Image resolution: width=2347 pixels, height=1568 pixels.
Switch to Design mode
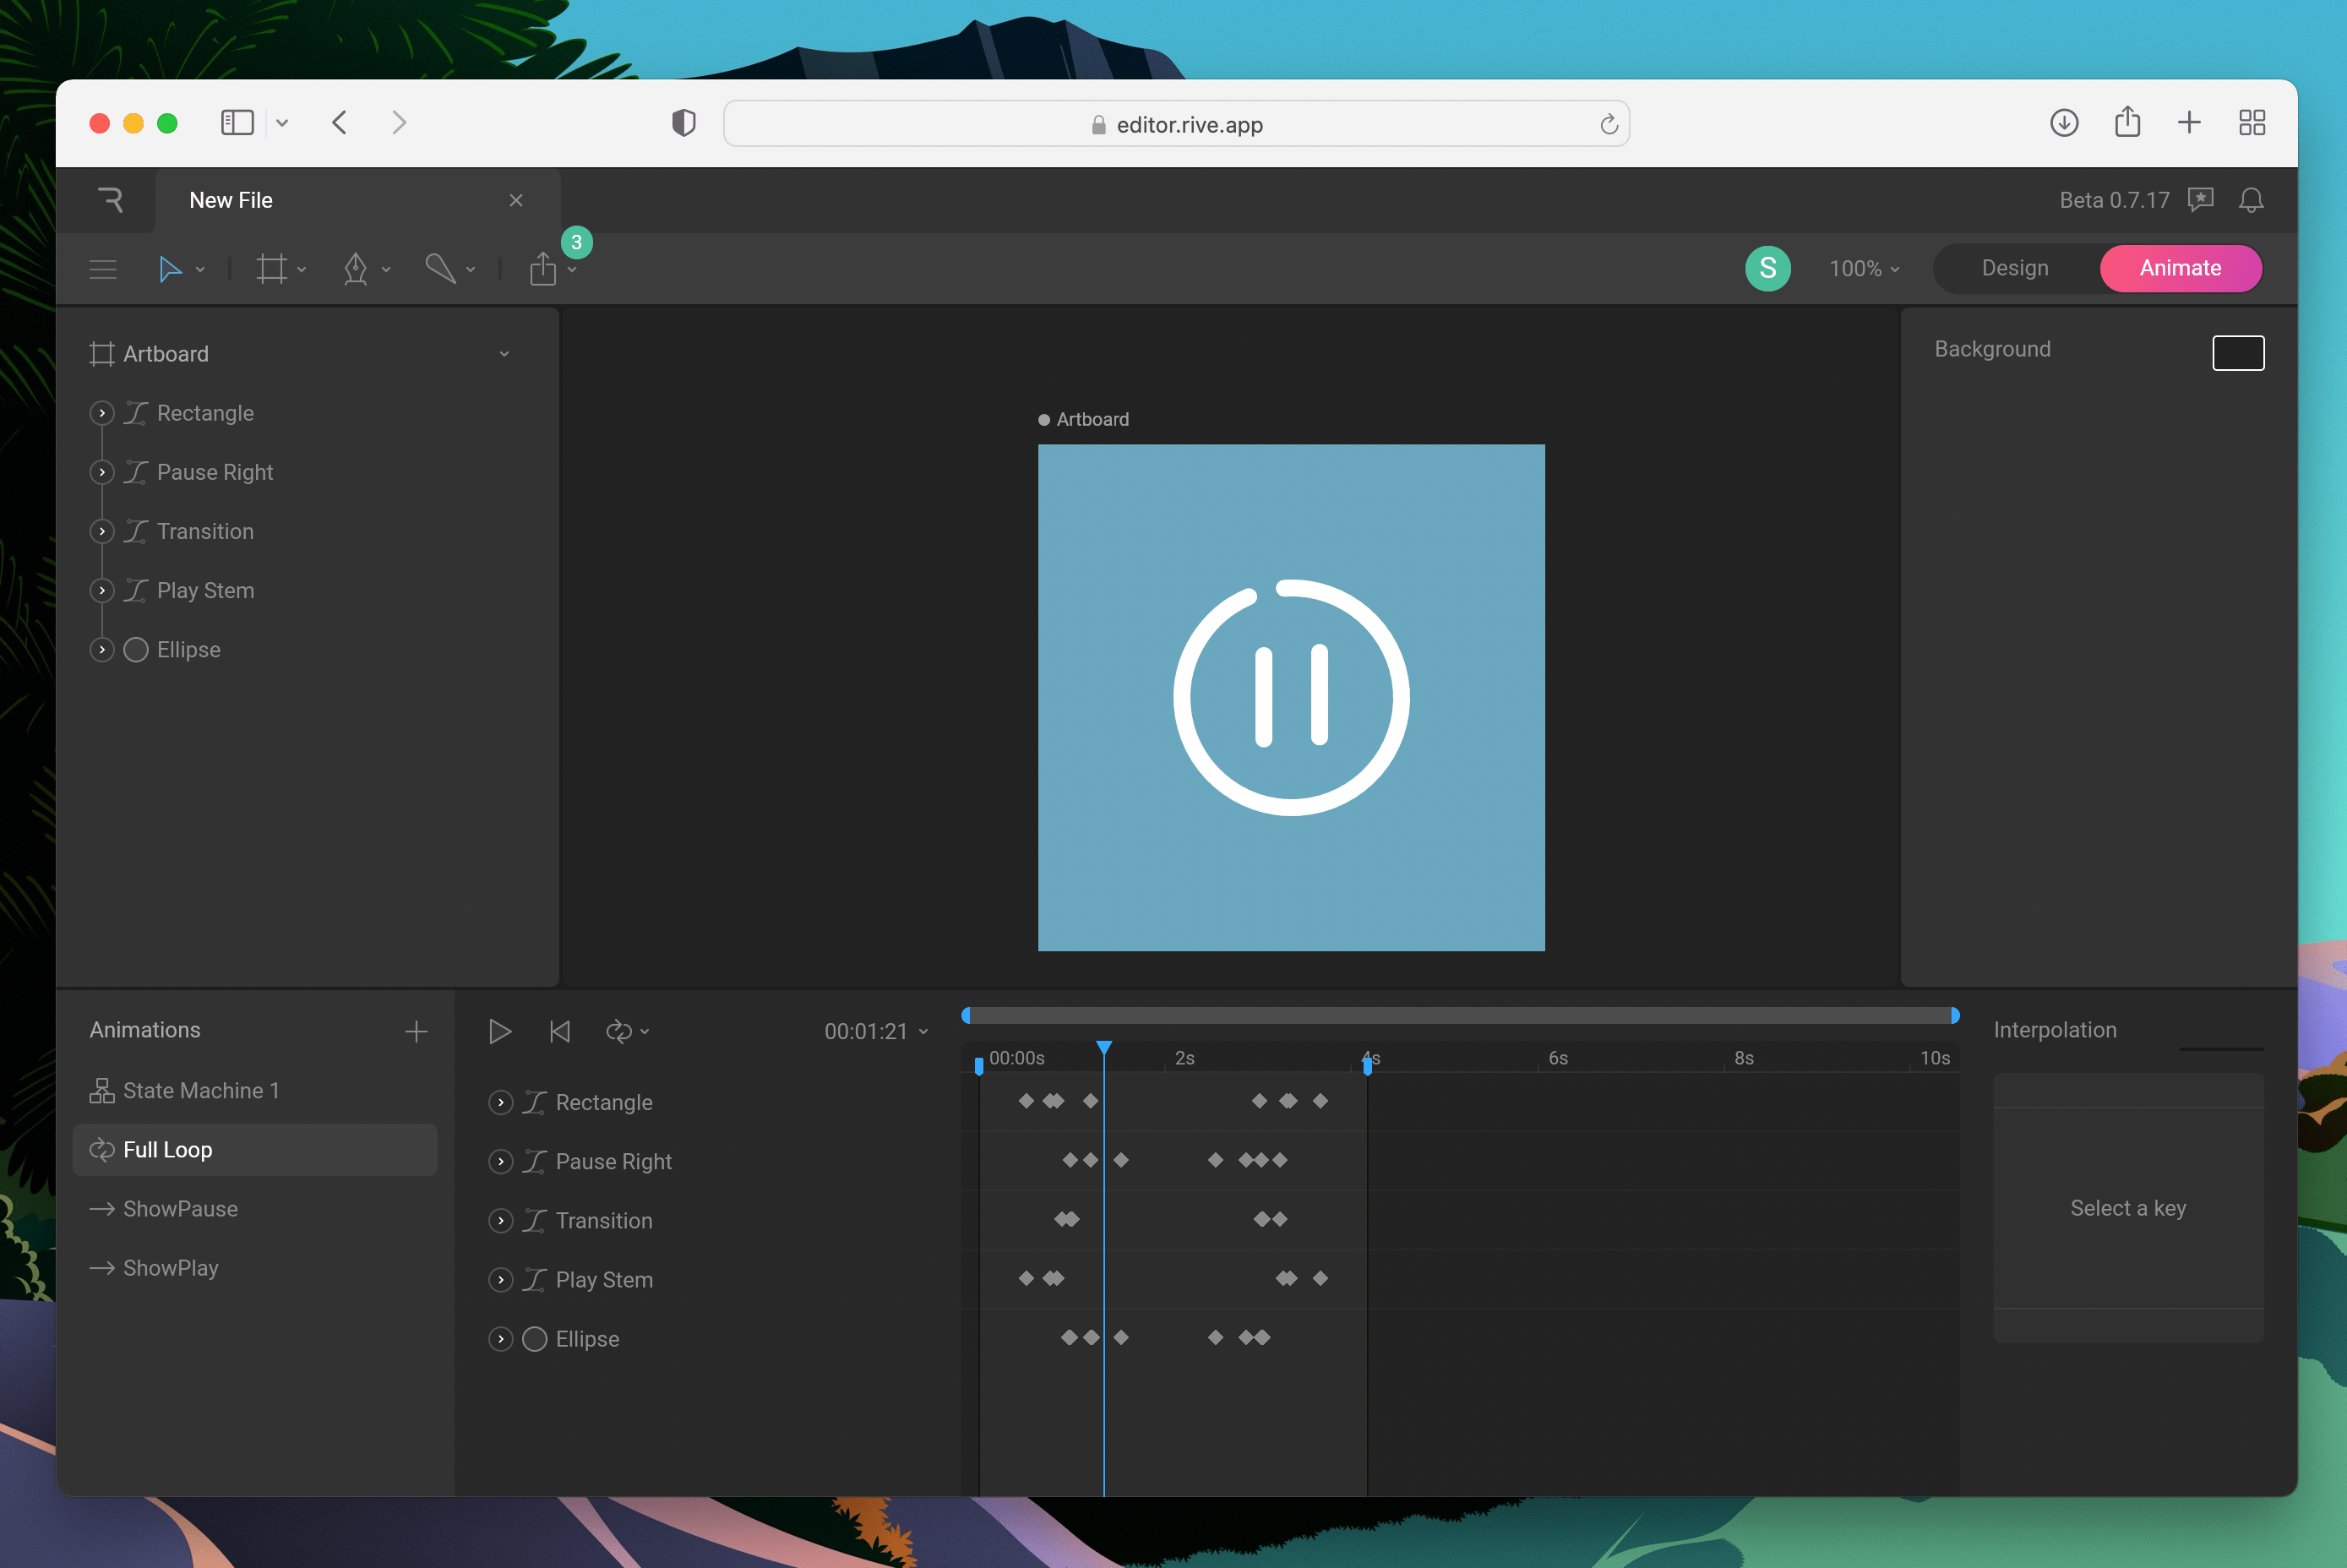tap(2014, 268)
